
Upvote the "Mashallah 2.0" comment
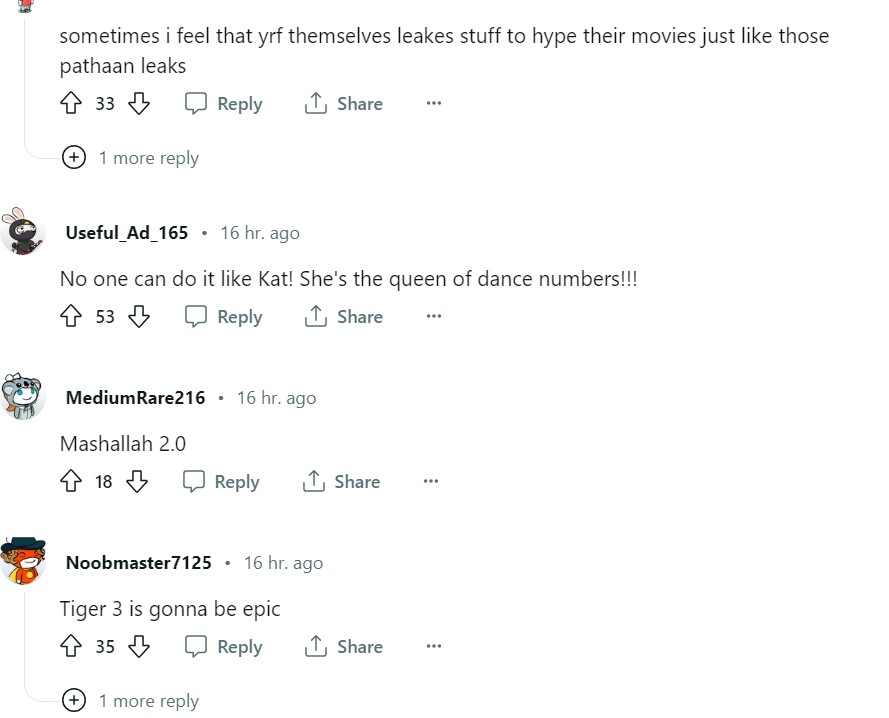coord(71,482)
